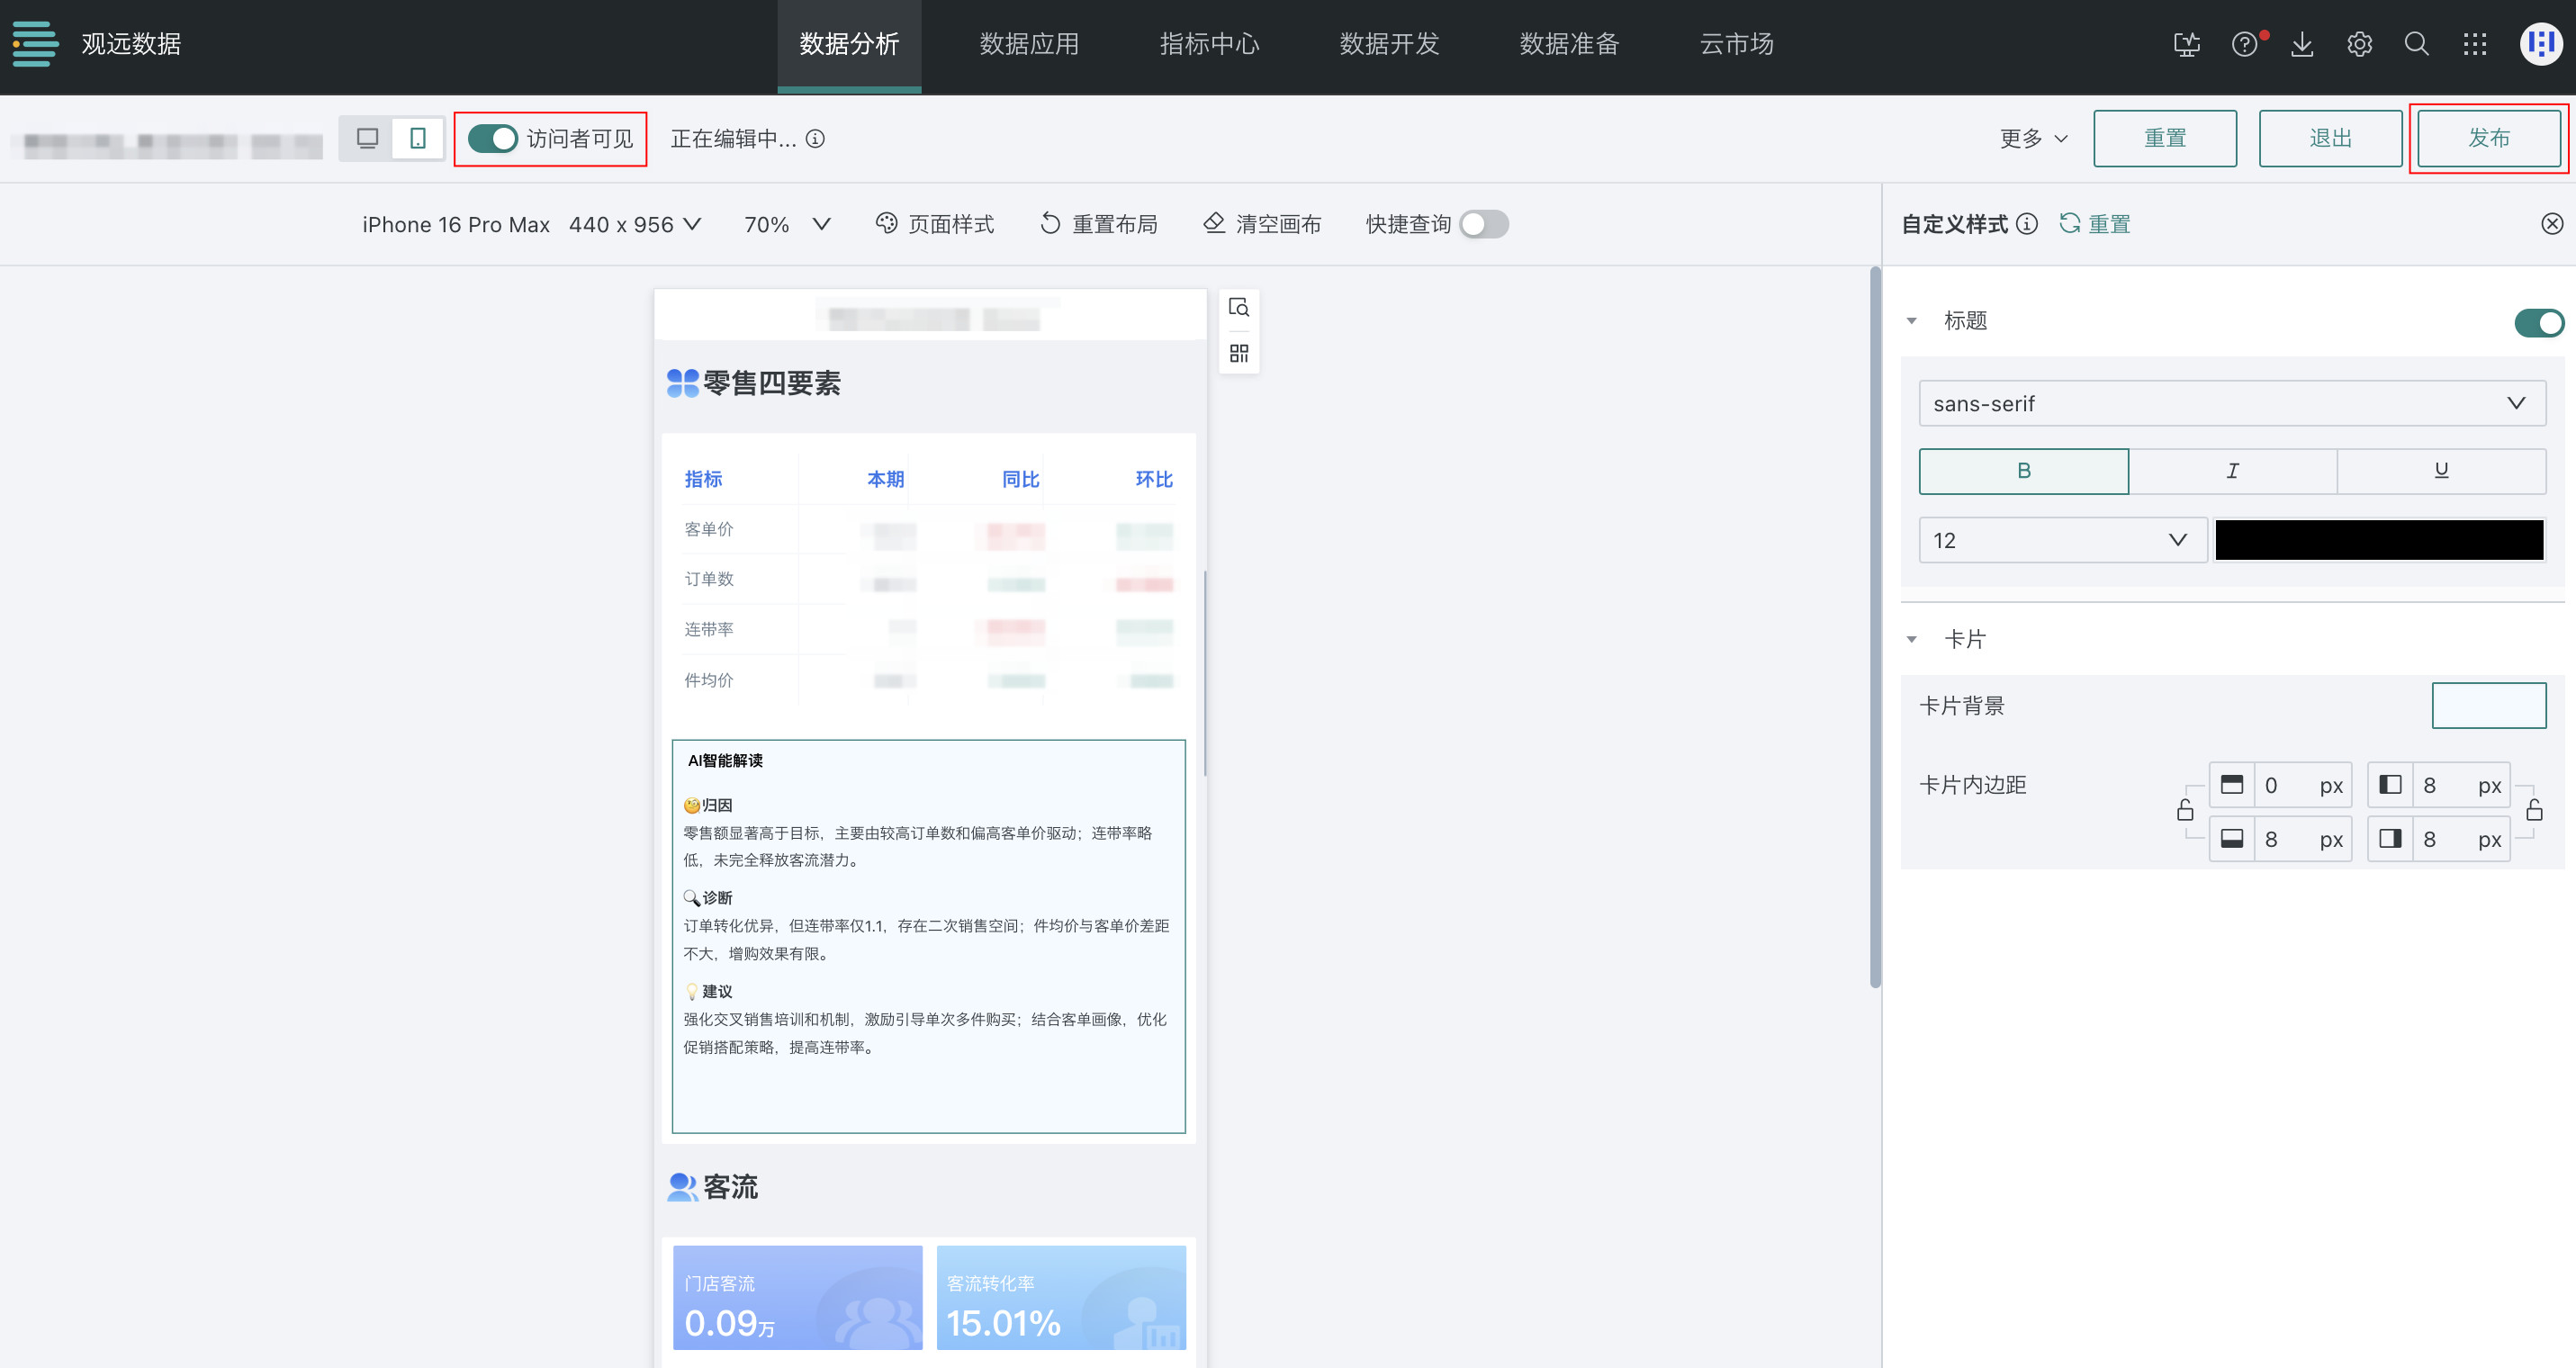Click the download icon in top bar
This screenshot has width=2576, height=1368.
click(x=2302, y=44)
